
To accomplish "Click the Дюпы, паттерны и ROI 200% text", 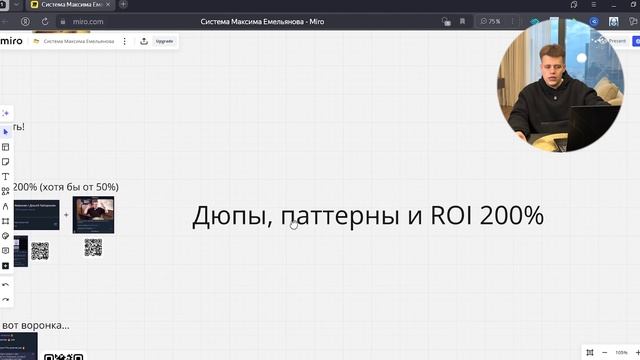I will (x=368, y=215).
